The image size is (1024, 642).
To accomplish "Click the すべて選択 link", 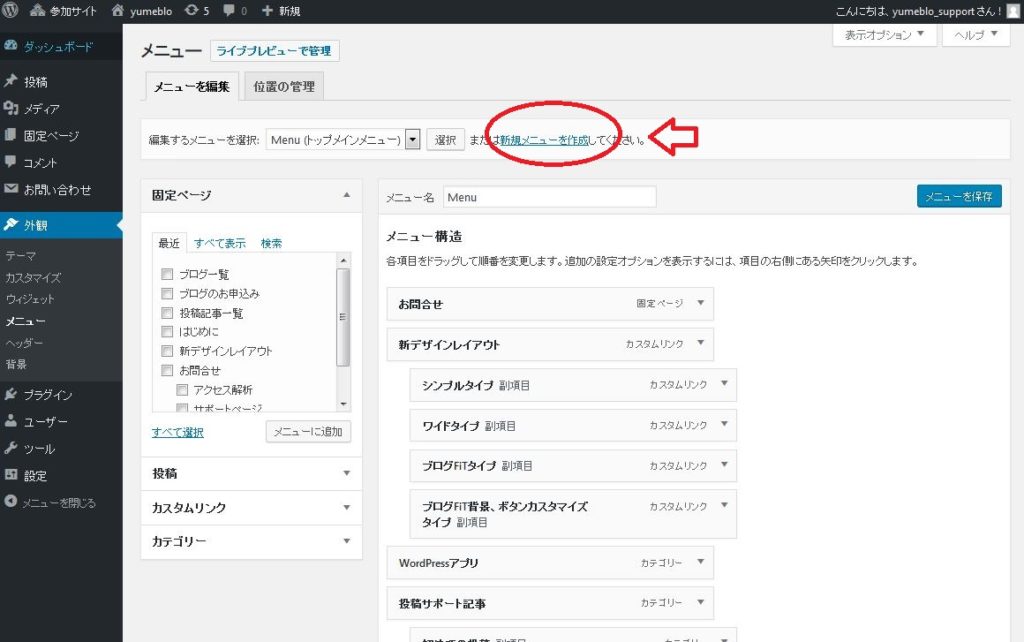I will click(x=178, y=432).
